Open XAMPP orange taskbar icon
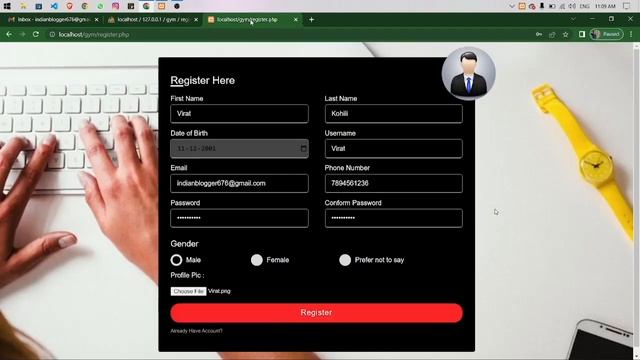640x360 pixels. 162,6
